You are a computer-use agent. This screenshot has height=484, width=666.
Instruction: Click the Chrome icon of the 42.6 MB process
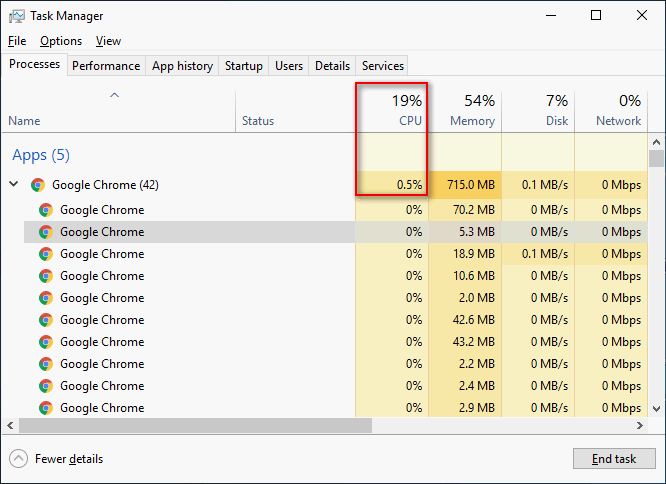click(46, 320)
